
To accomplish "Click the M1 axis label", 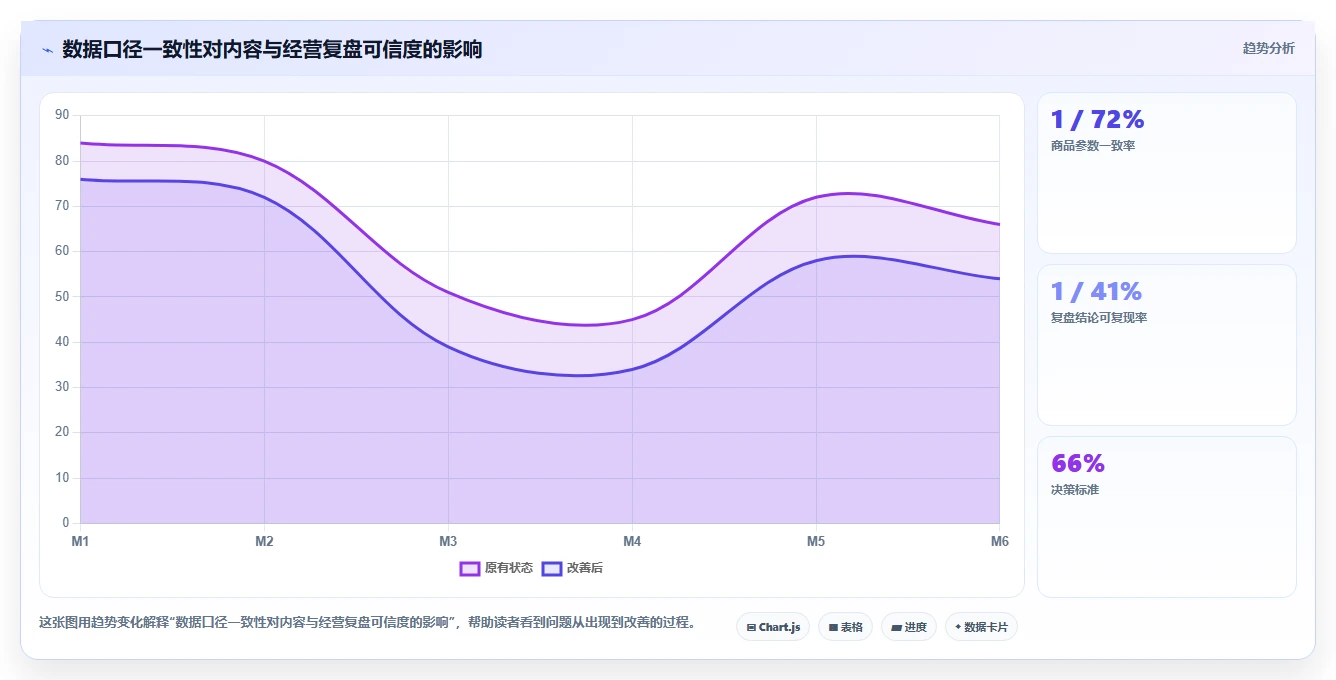I will (x=80, y=541).
